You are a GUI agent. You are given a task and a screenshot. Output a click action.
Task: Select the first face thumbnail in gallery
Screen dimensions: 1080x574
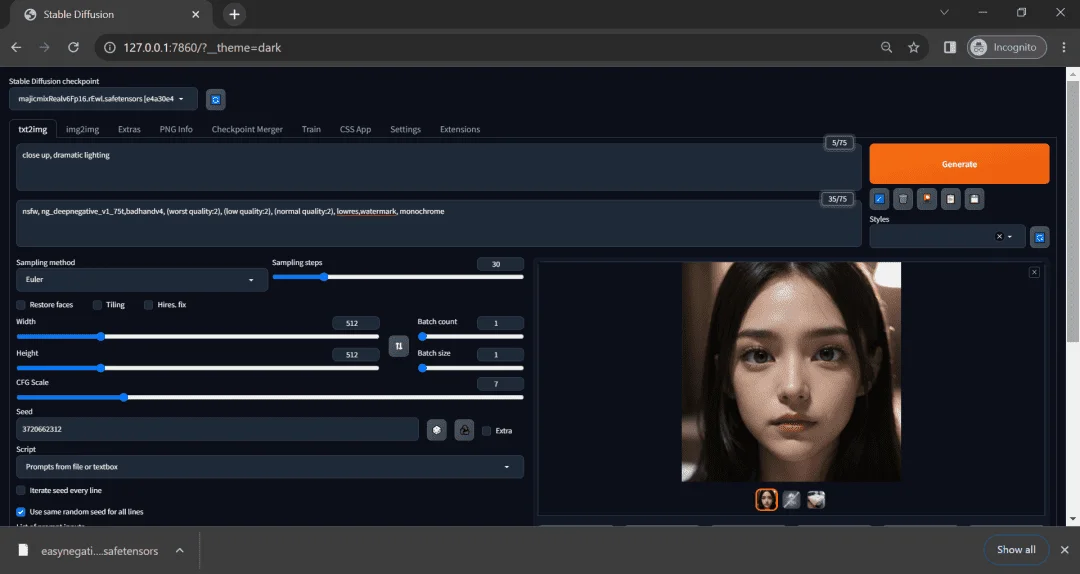767,500
